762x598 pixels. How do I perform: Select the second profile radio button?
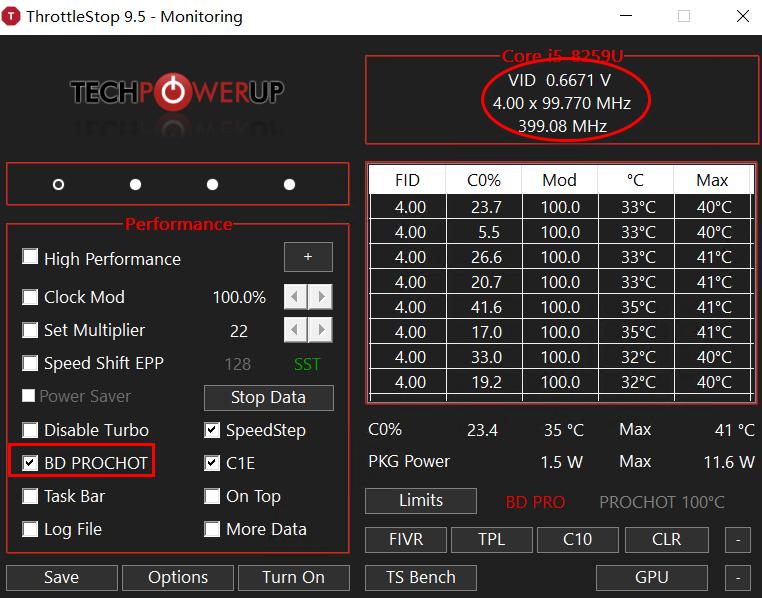click(x=136, y=185)
